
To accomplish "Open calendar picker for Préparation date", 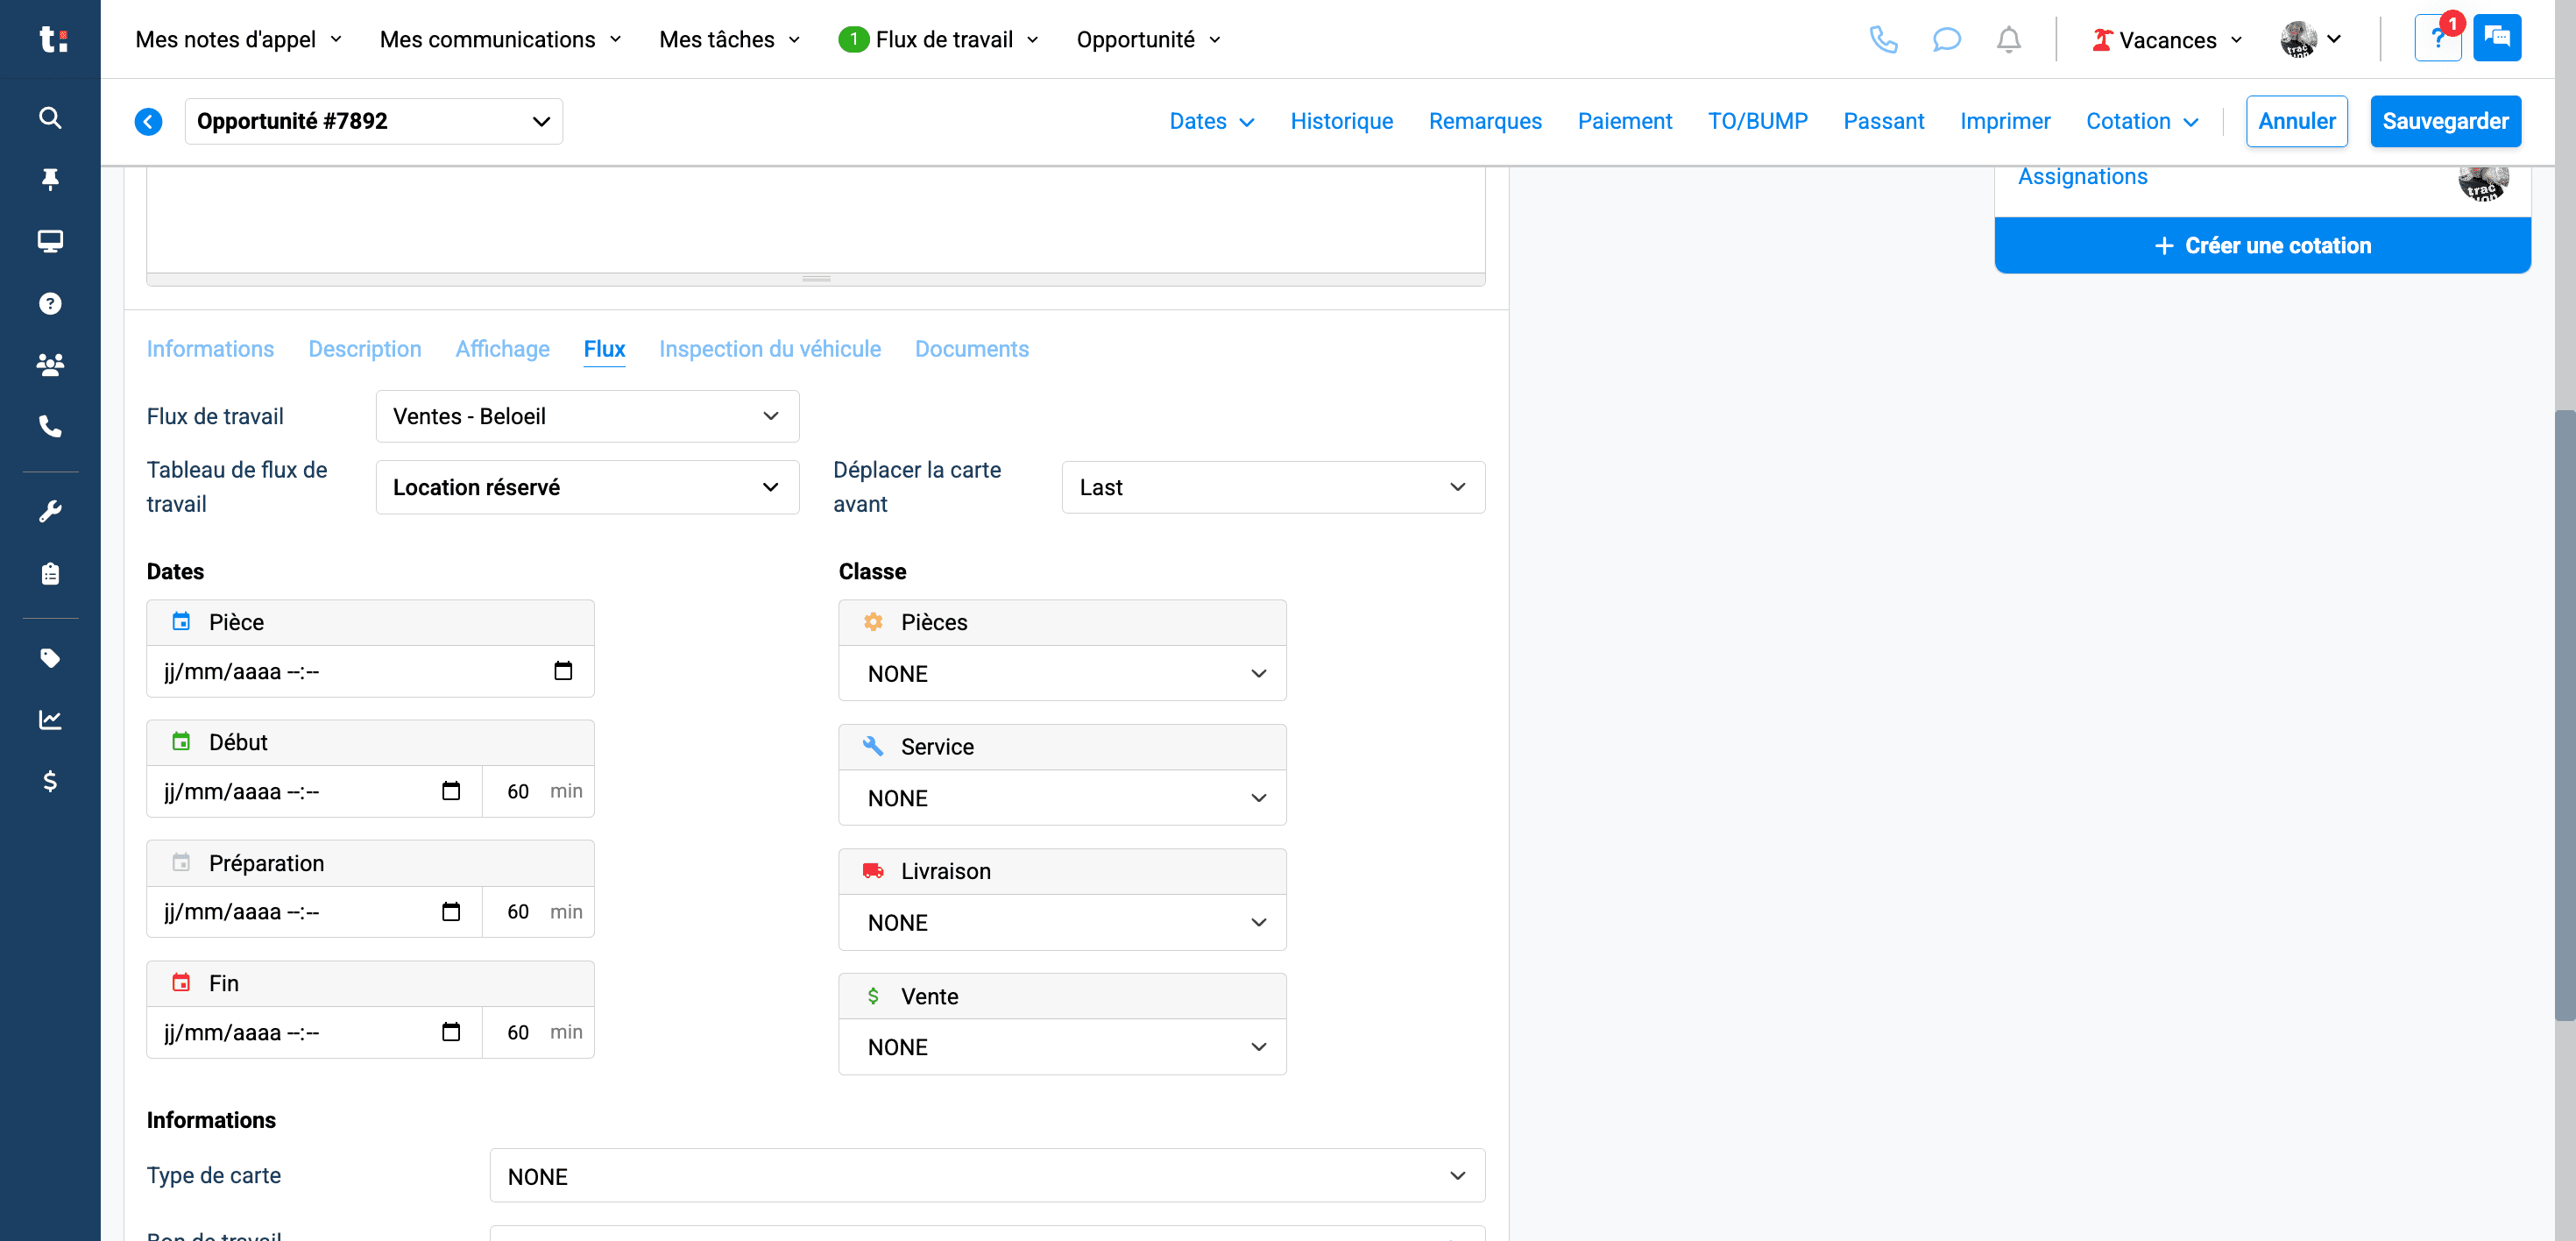I will [451, 911].
